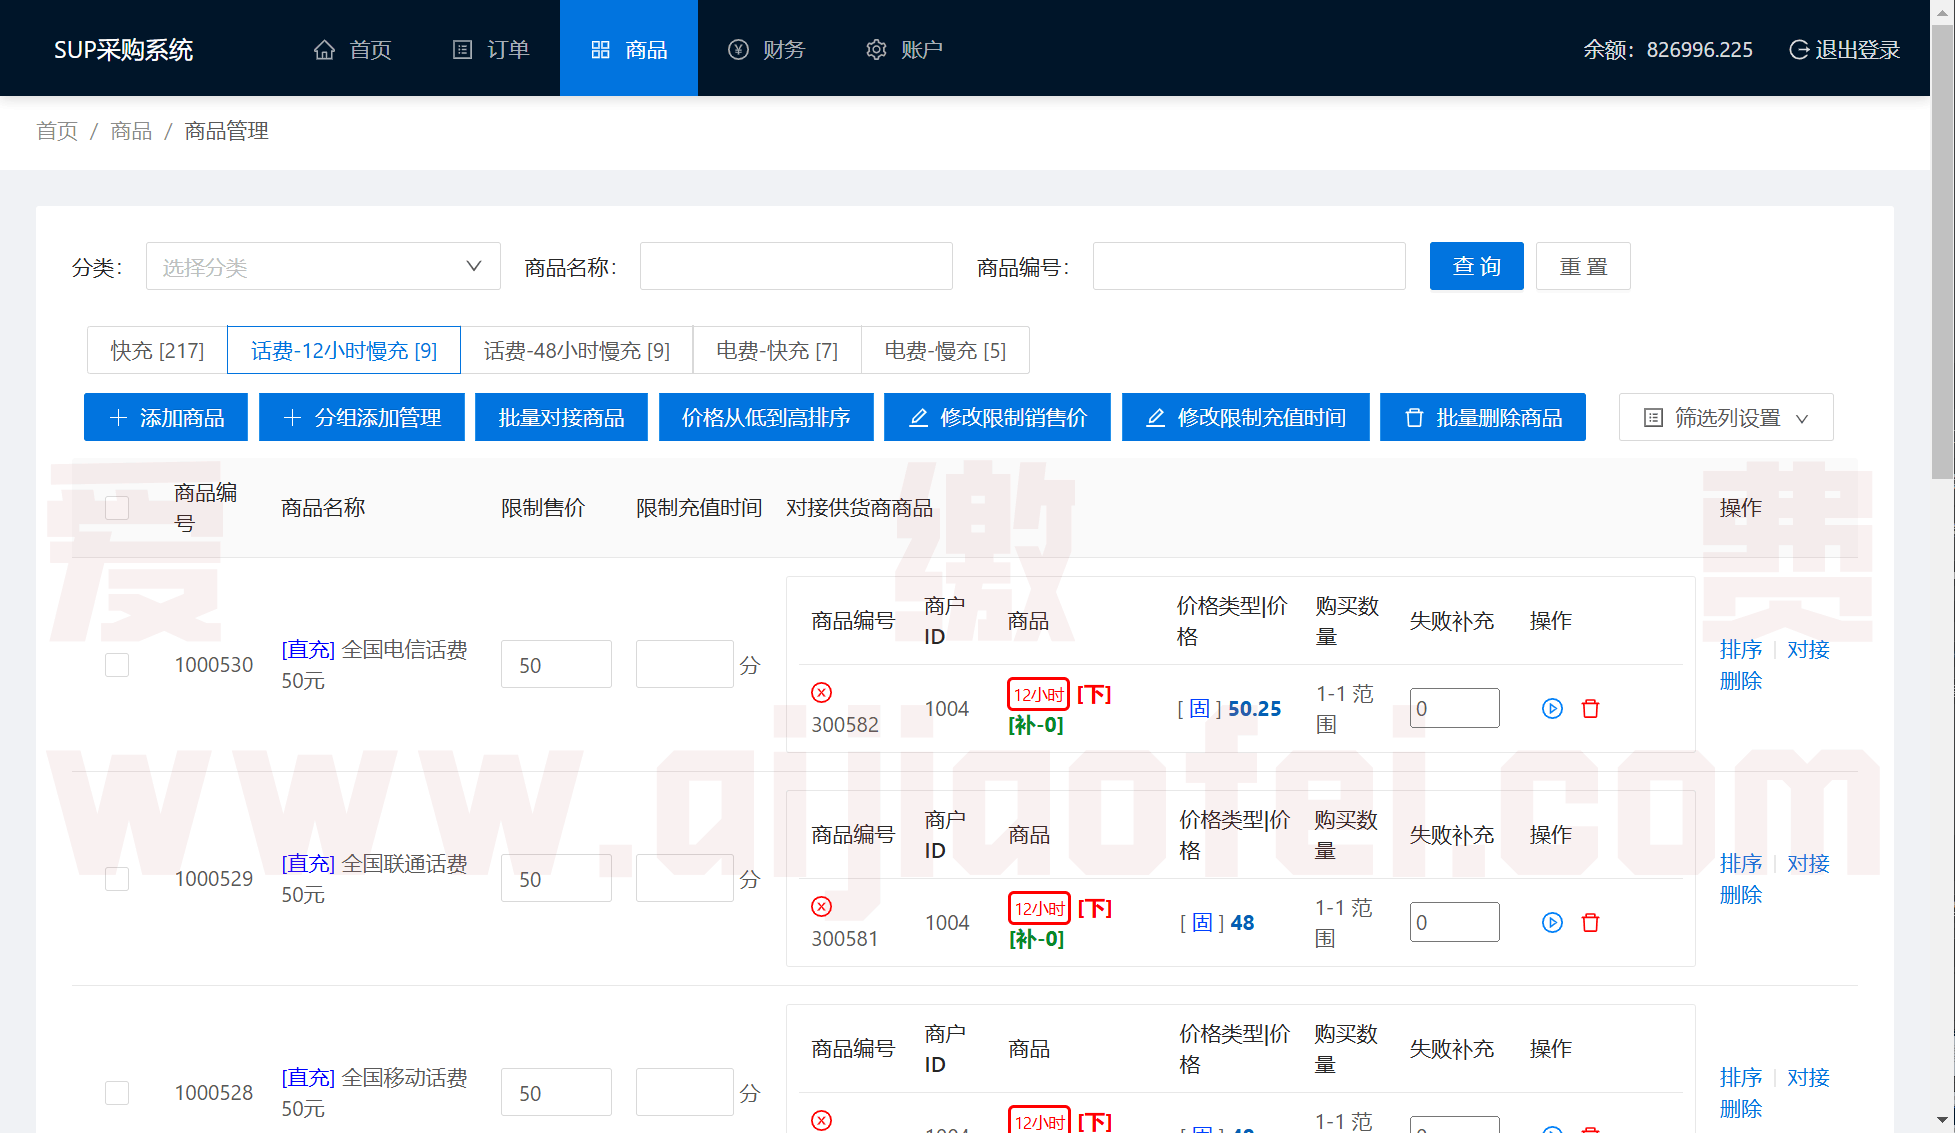This screenshot has width=1955, height=1133.
Task: Click the 查询 search button
Action: click(1477, 266)
